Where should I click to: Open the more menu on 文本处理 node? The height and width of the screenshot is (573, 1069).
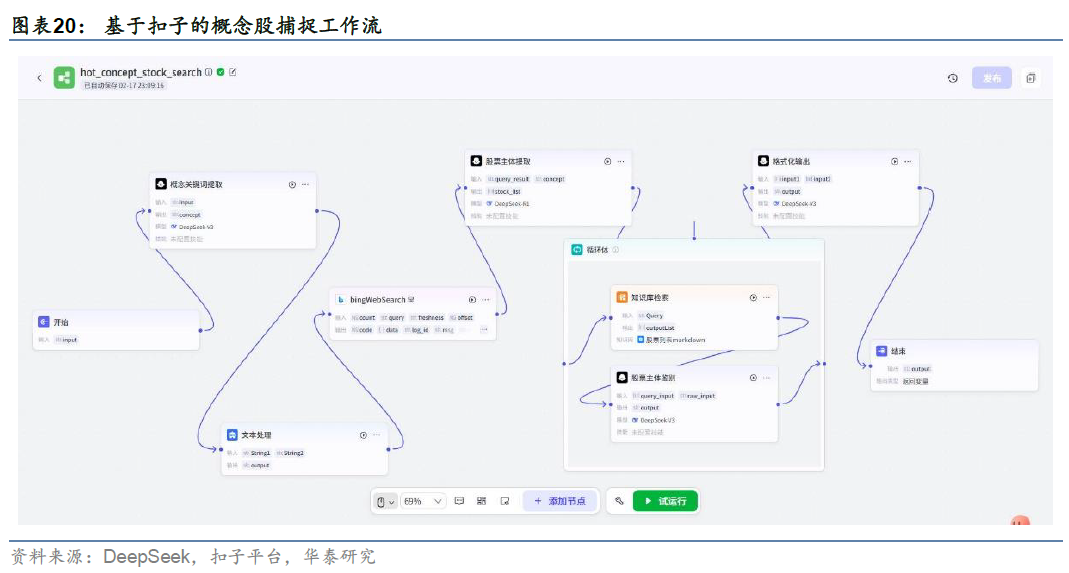click(x=376, y=435)
